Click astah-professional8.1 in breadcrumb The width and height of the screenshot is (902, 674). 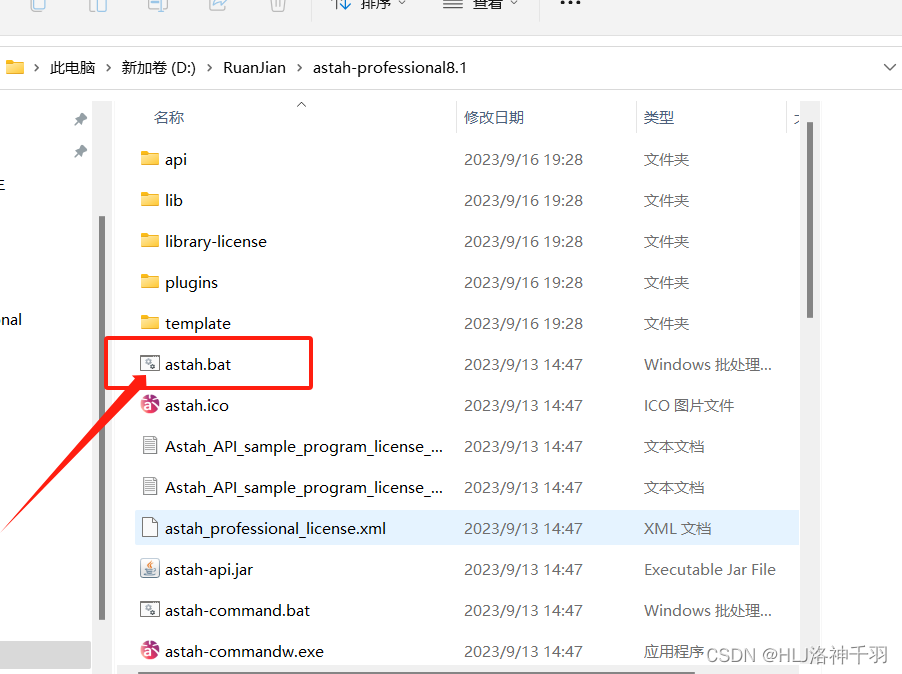[389, 68]
